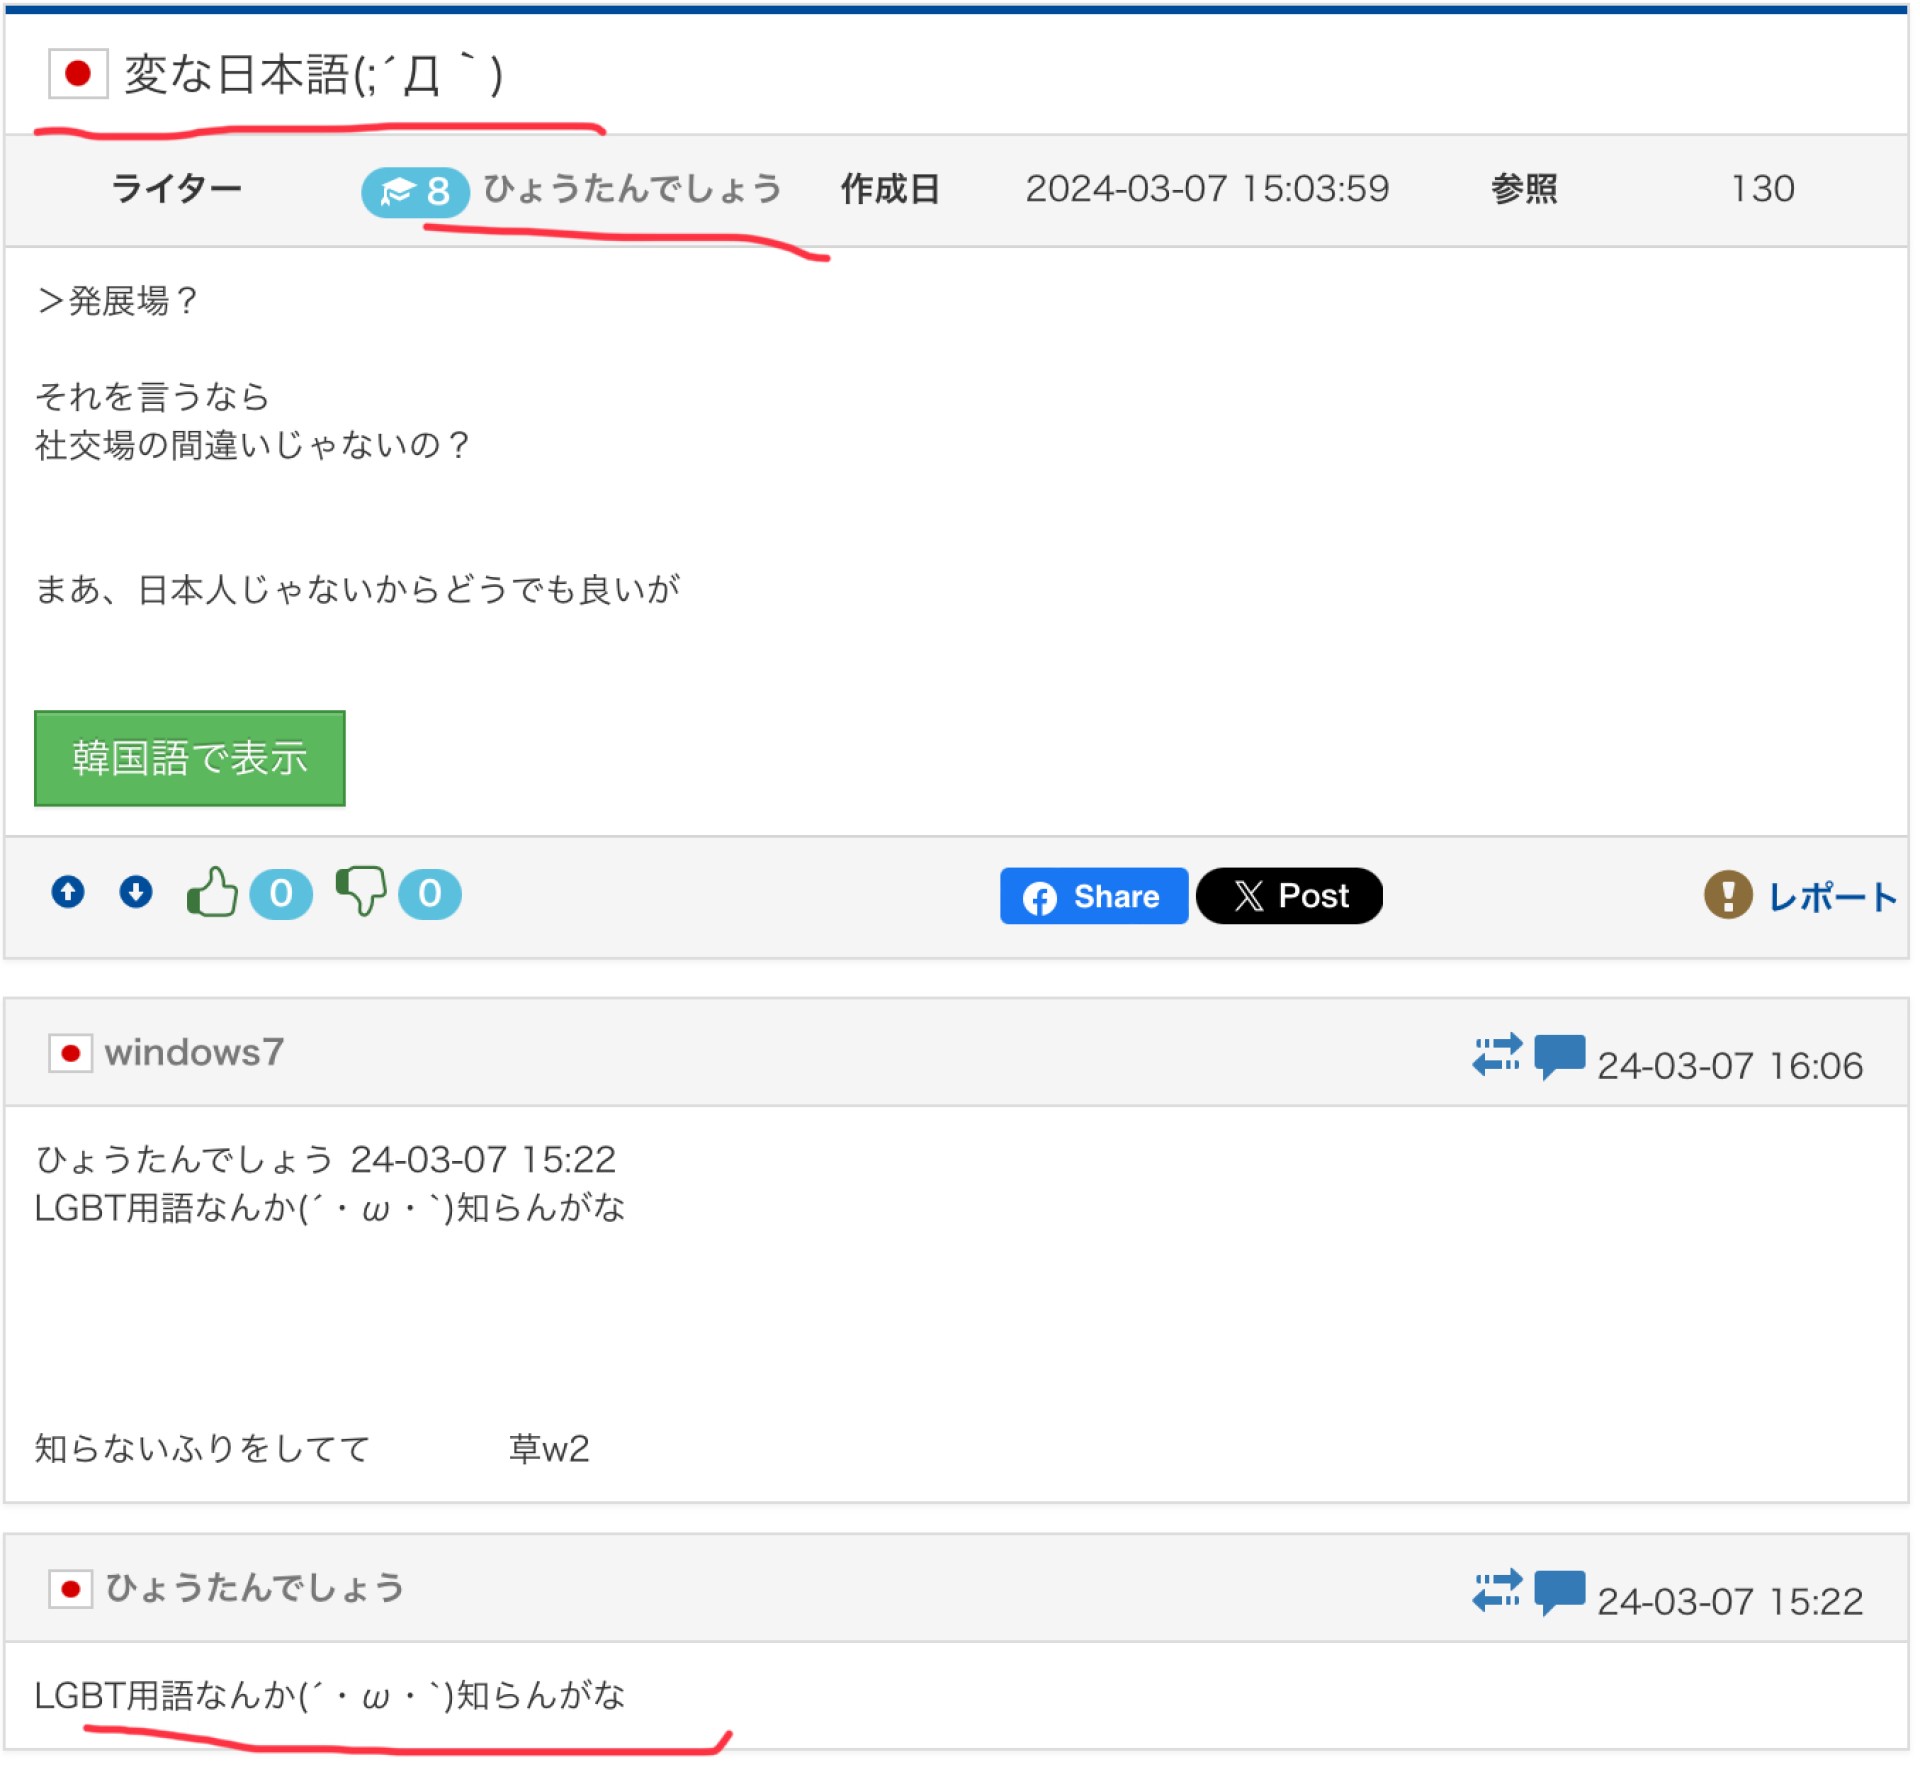Click the reply bubble icon on windows7's comment
Viewport: 1920px width, 1772px height.
coord(1559,1056)
